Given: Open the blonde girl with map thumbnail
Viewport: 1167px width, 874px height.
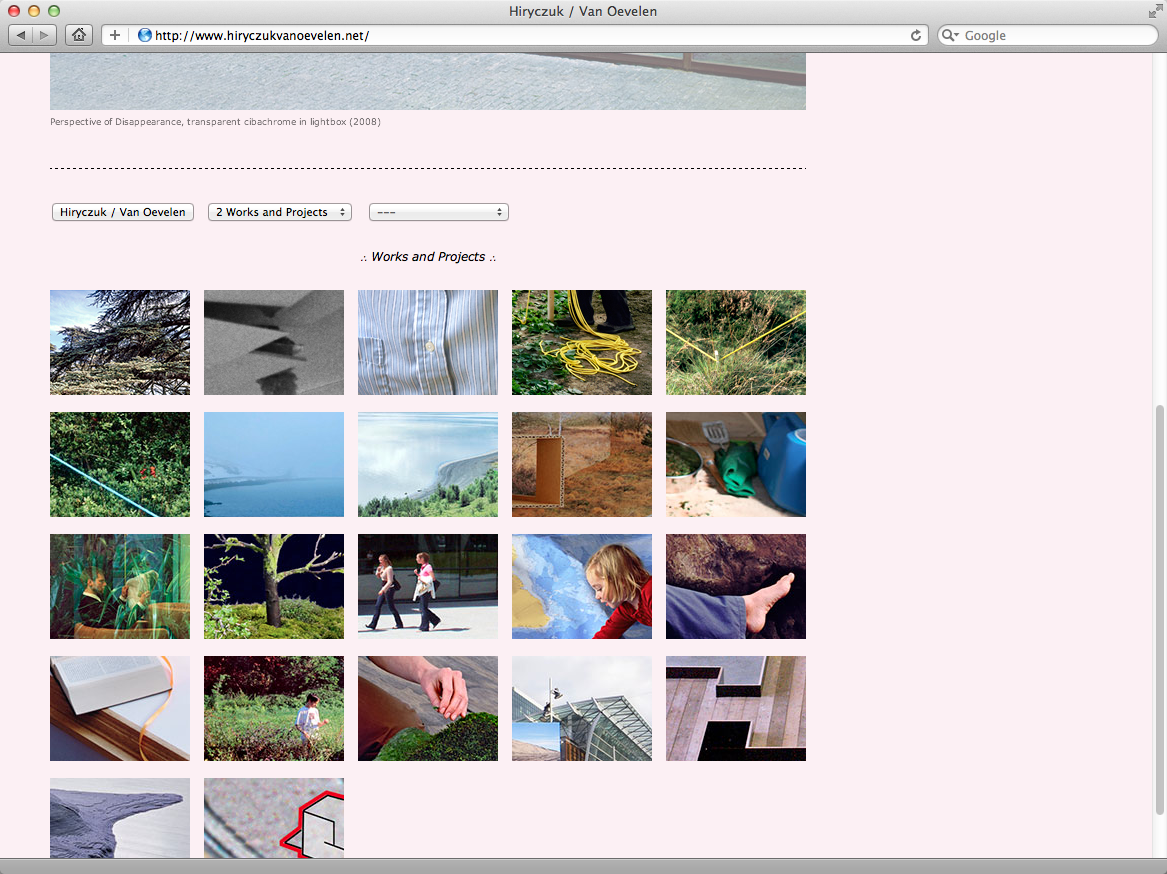Looking at the screenshot, I should (582, 586).
